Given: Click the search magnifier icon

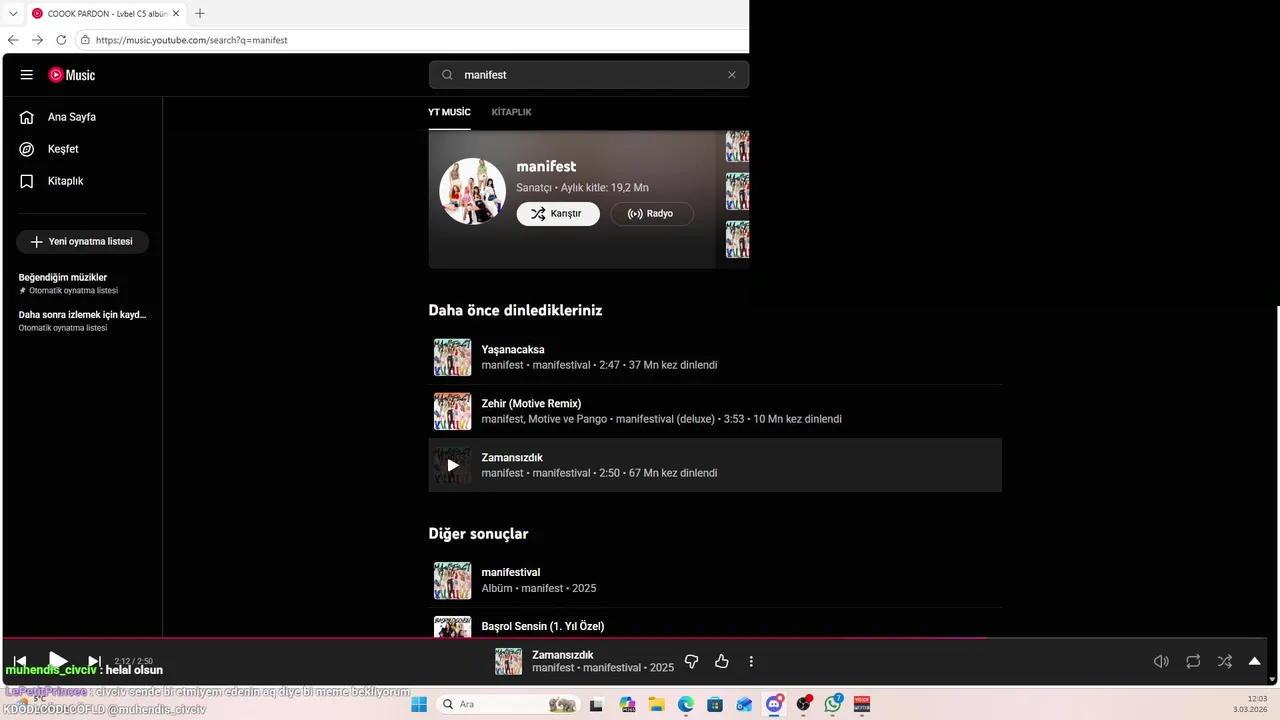Looking at the screenshot, I should click(447, 75).
